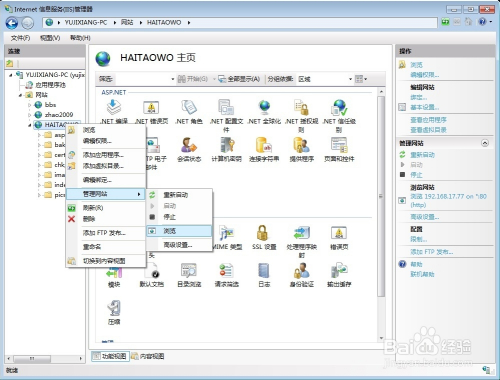Image resolution: width=500 pixels, height=380 pixels.
Task: Open the 帮助(H) menu
Action: pos(80,38)
